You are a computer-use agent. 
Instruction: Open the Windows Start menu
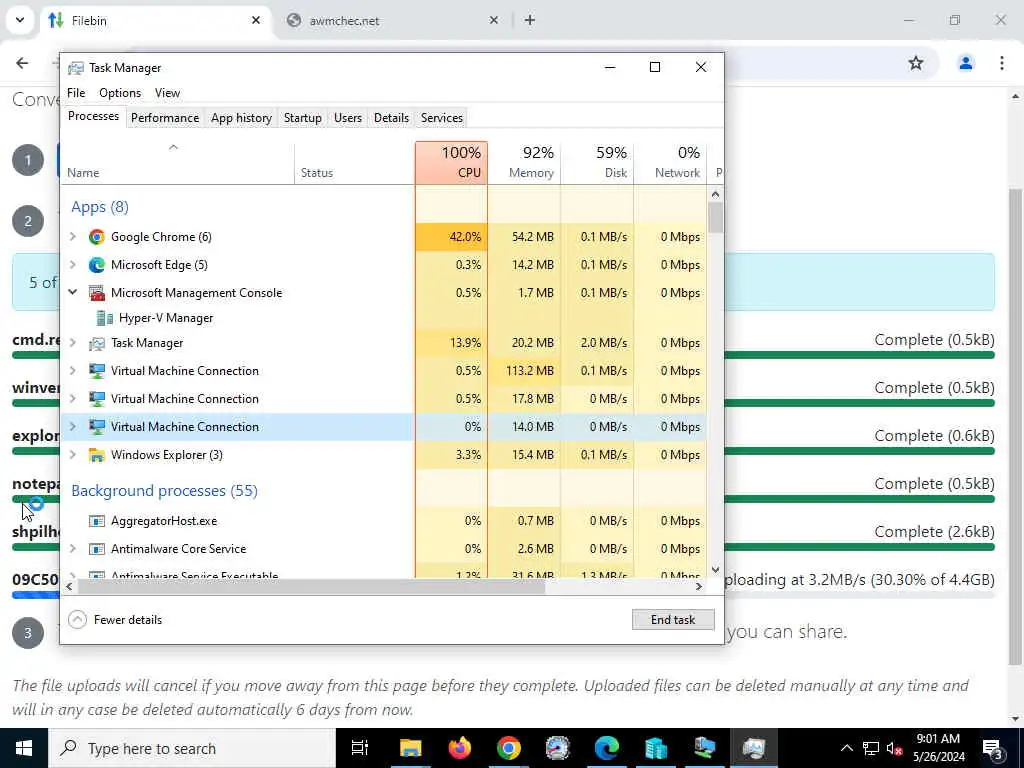(24, 748)
